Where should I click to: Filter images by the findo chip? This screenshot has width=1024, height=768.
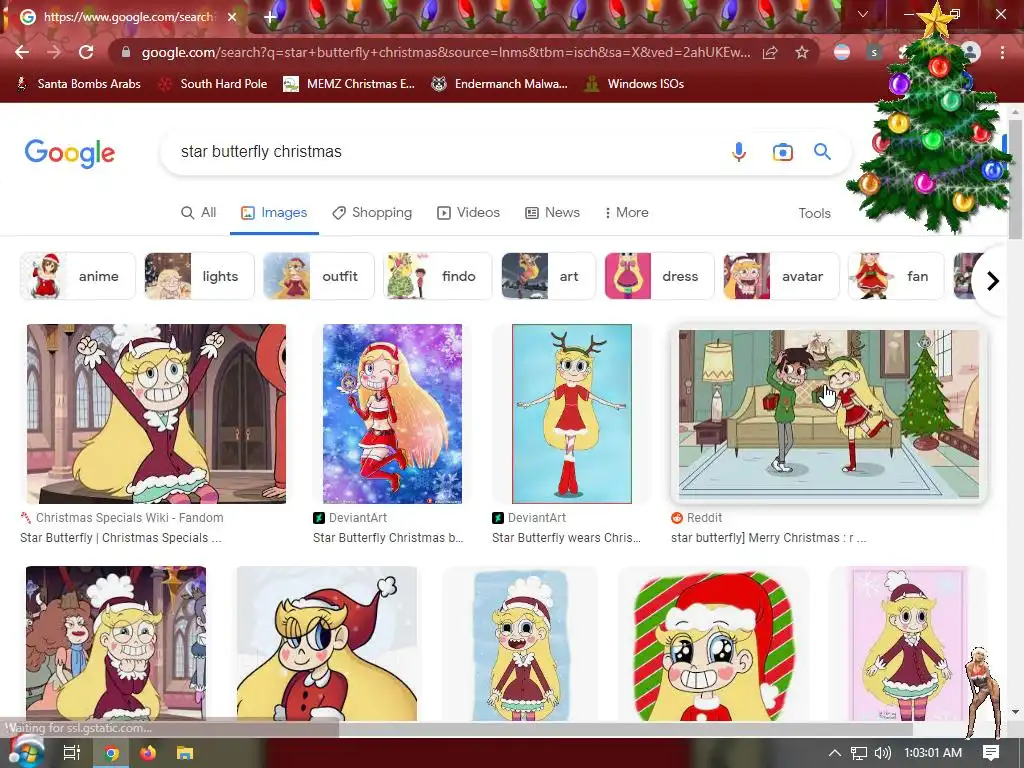(x=438, y=276)
